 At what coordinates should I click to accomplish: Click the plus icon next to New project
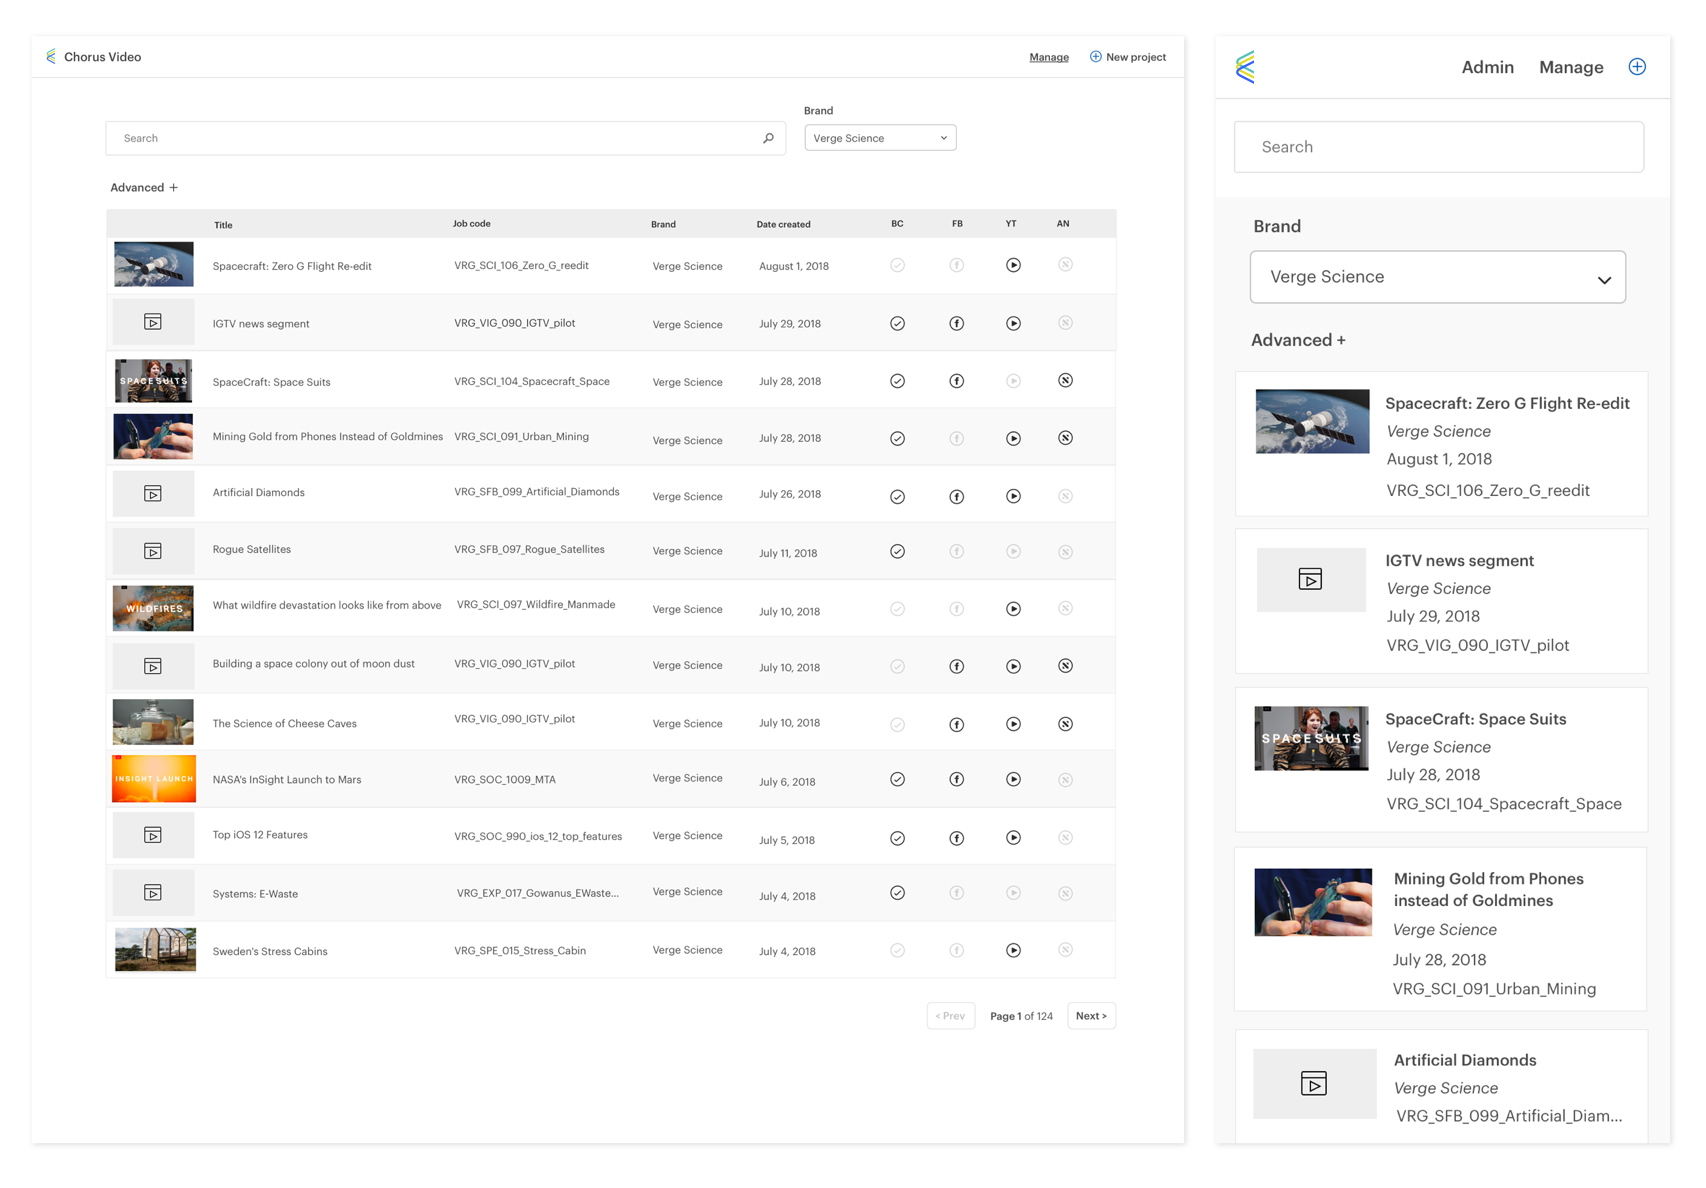point(1095,57)
